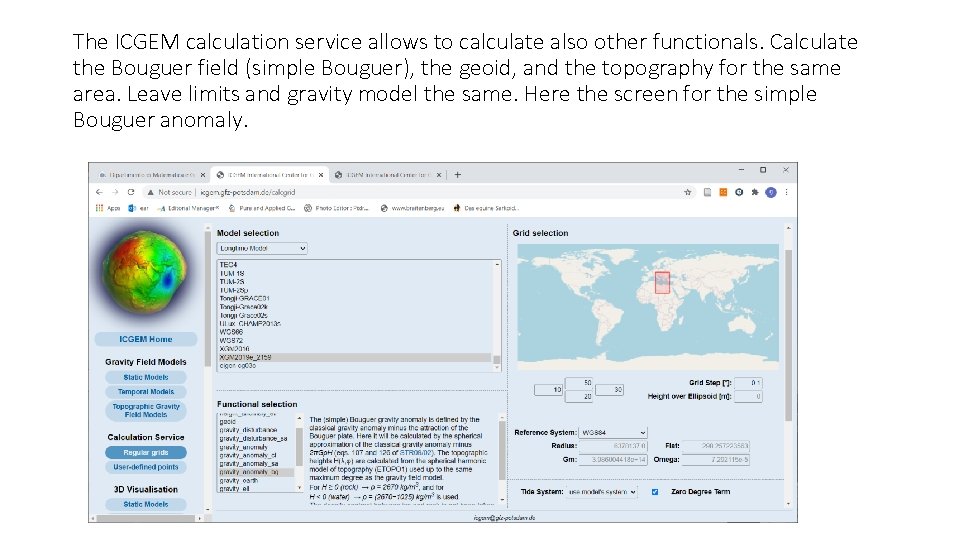The width and height of the screenshot is (960, 540).
Task: Reload the page with the refresh icon
Action: pos(130,192)
